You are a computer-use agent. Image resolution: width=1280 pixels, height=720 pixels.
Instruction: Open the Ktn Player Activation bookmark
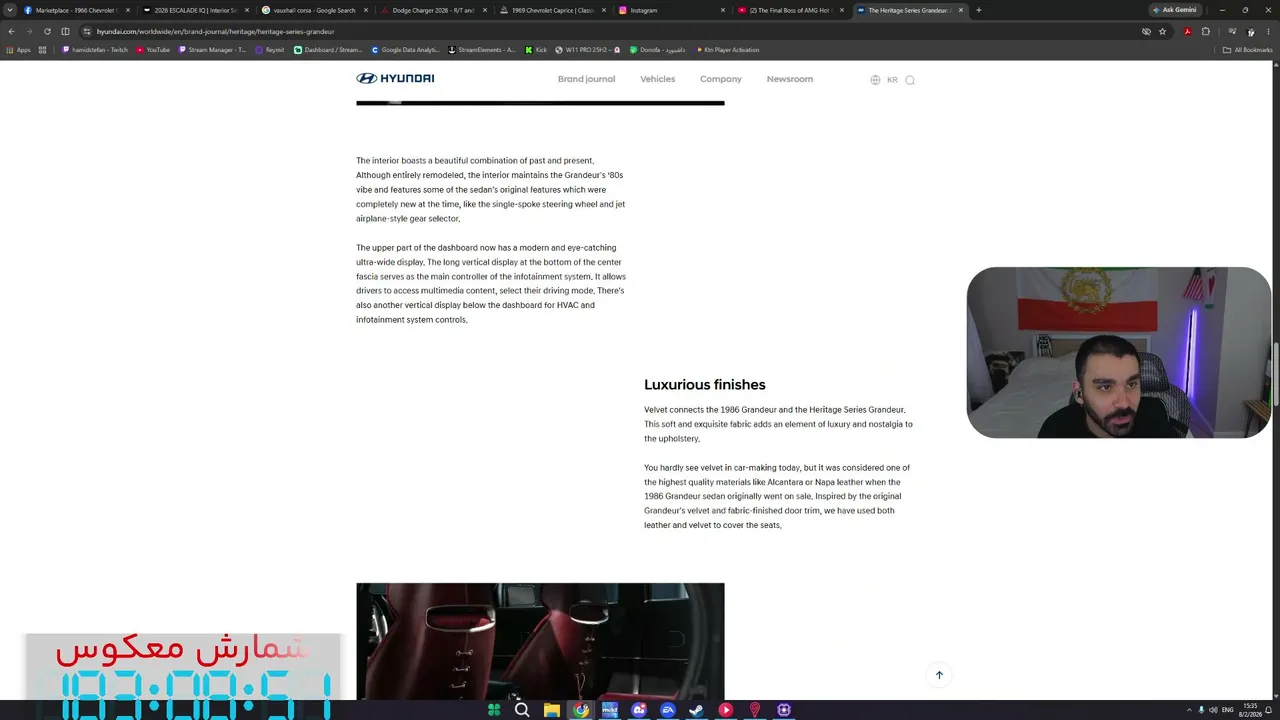point(727,50)
